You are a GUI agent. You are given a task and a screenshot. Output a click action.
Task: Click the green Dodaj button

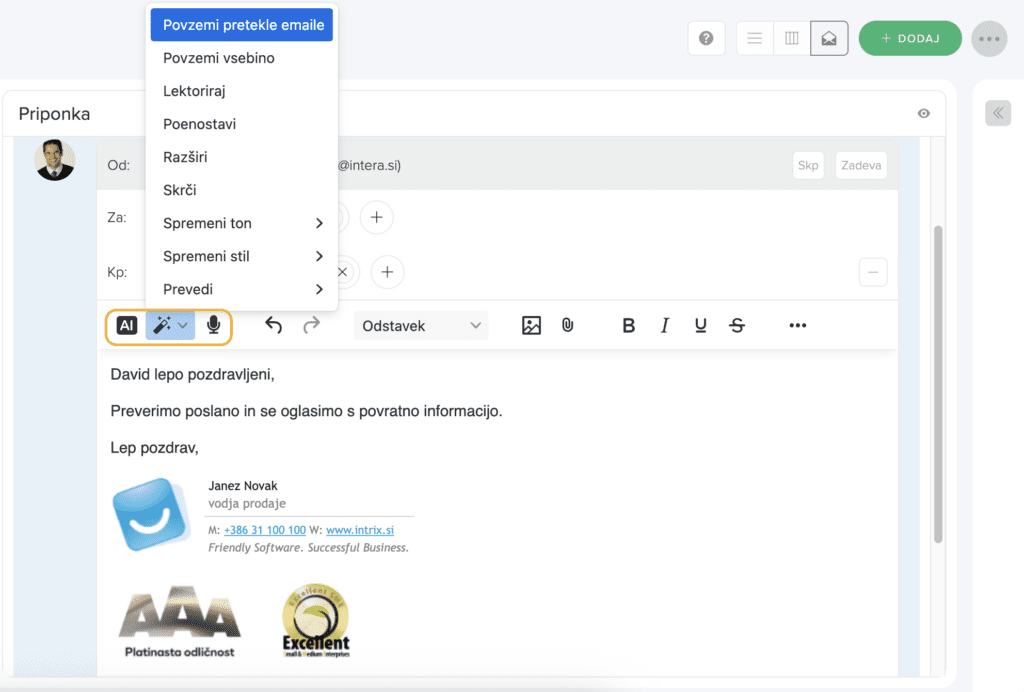(x=910, y=39)
